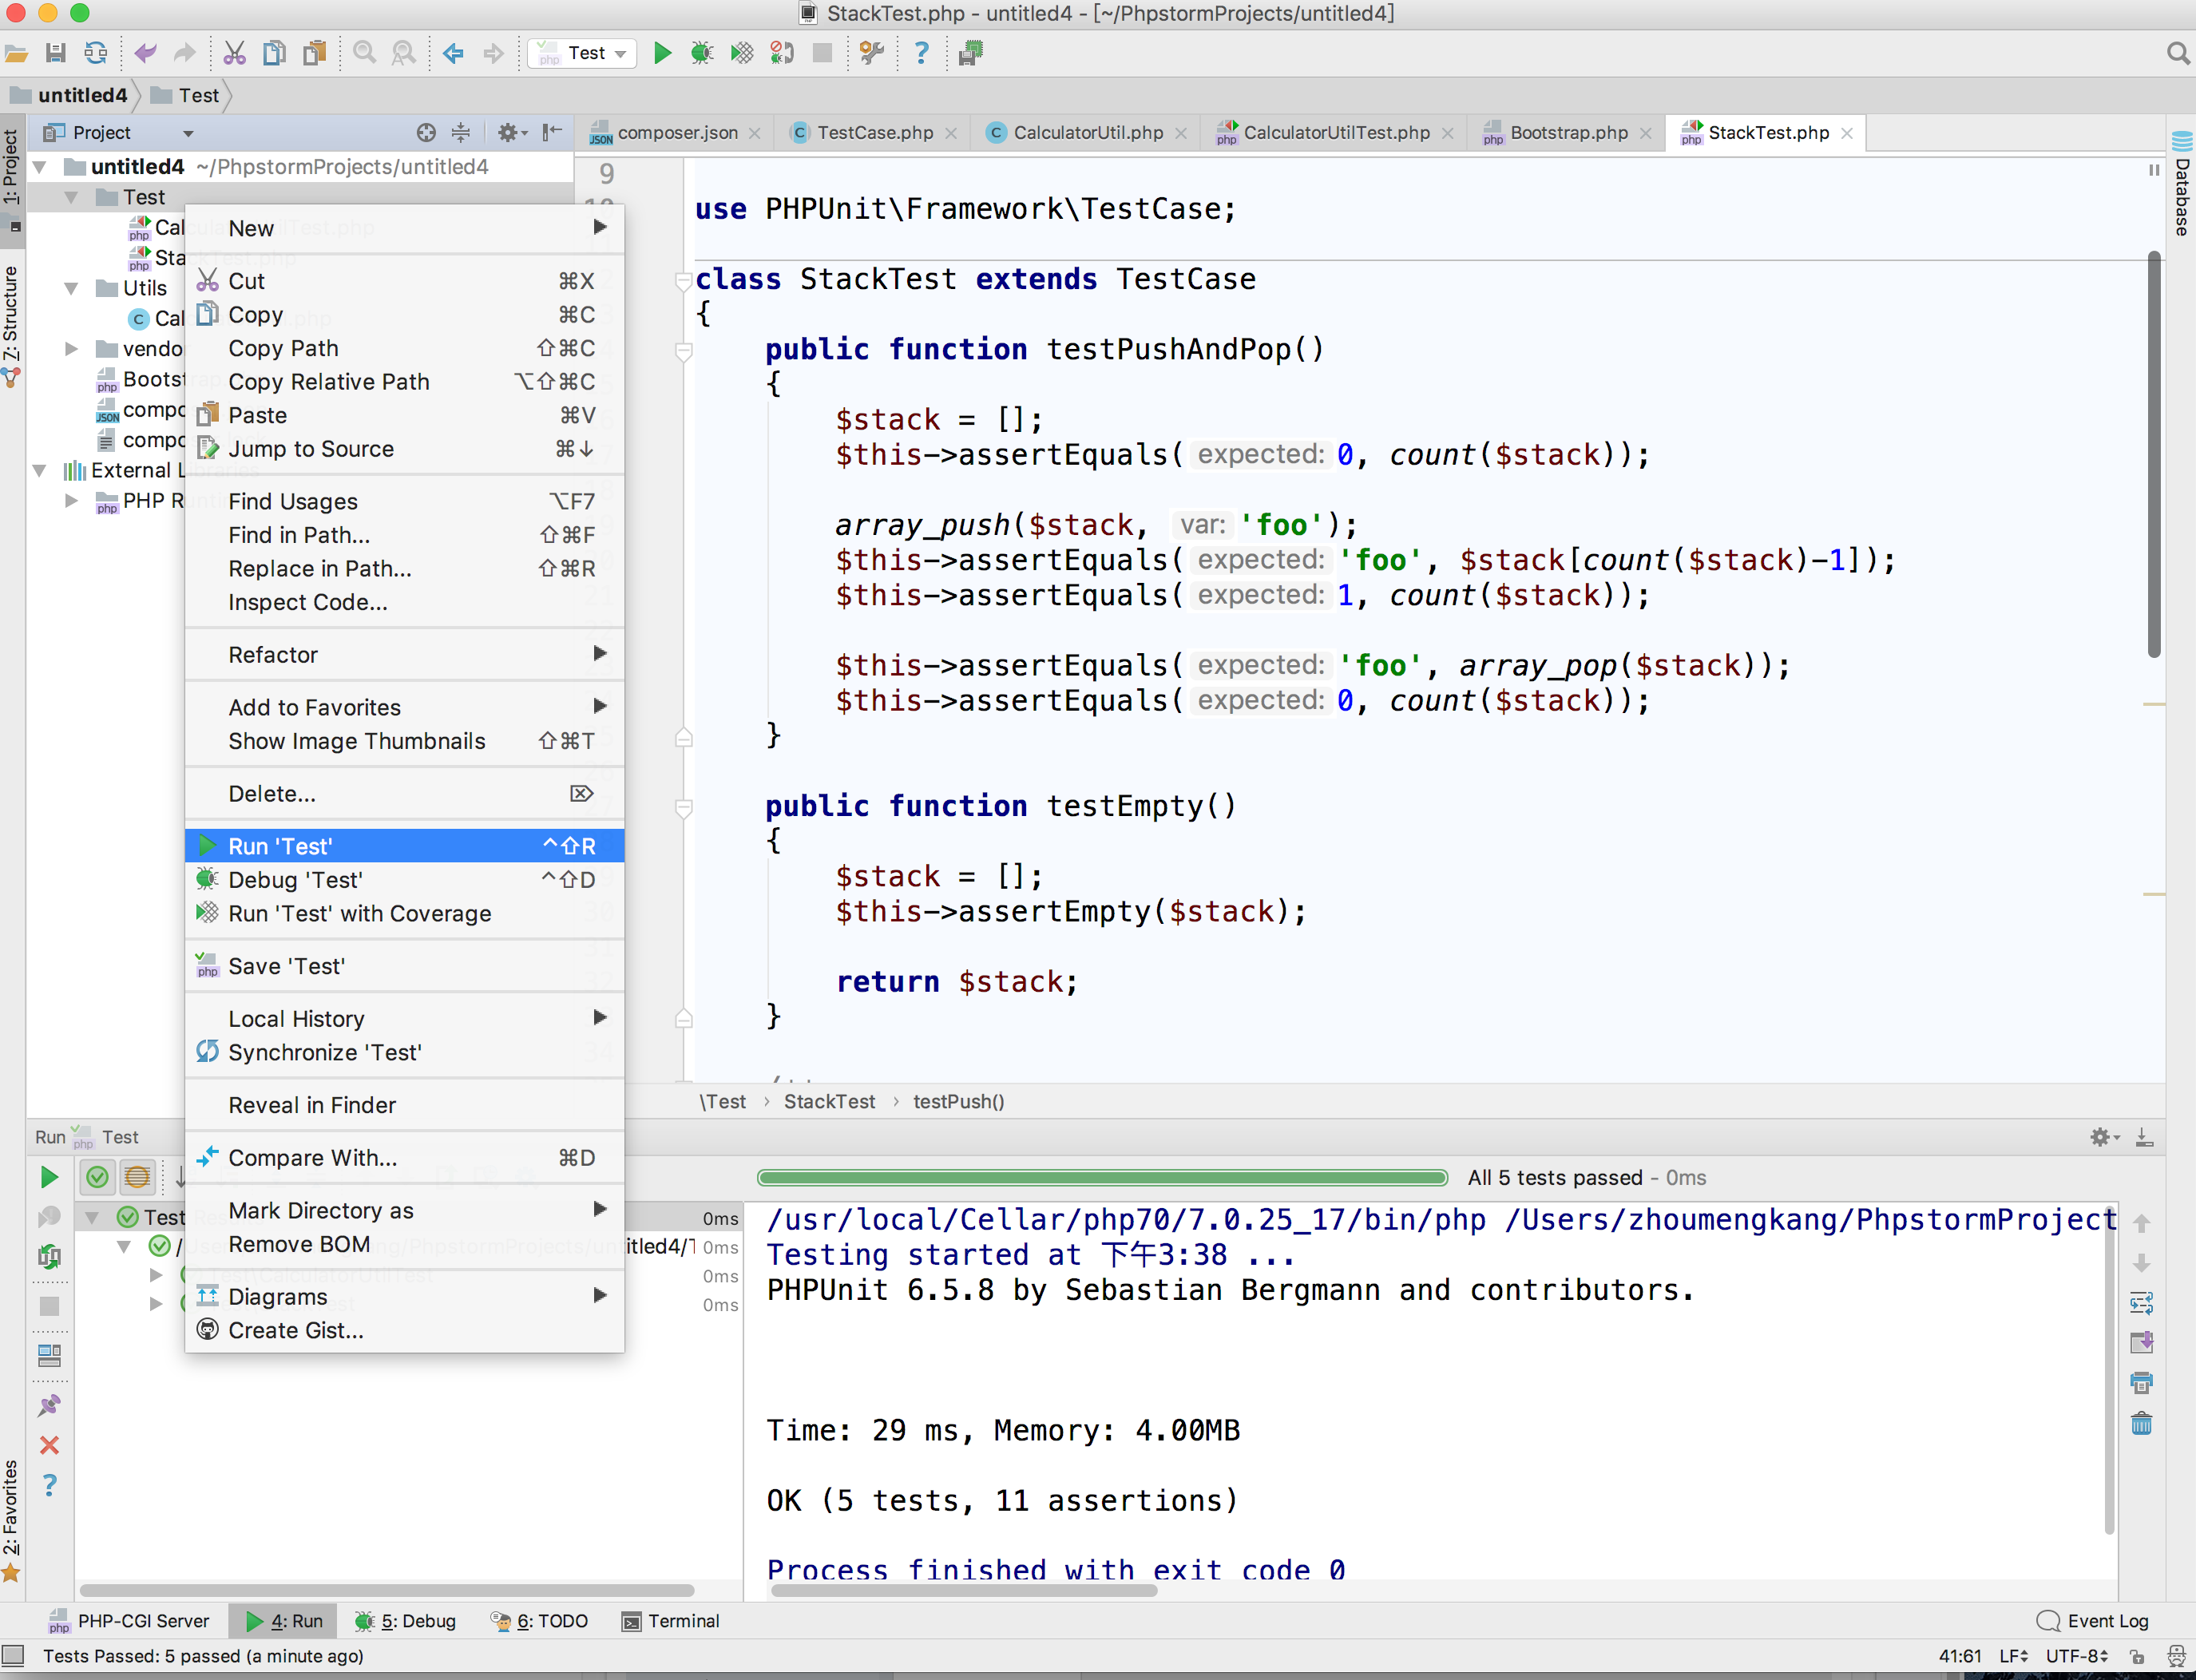Open Find with the magnifier toolbar icon
2196x1680 pixels.
tap(365, 53)
